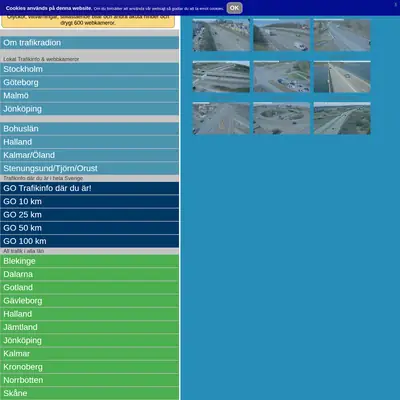This screenshot has height=400, width=400.
Task: Open Gotland county traffic
Action: pos(89,287)
